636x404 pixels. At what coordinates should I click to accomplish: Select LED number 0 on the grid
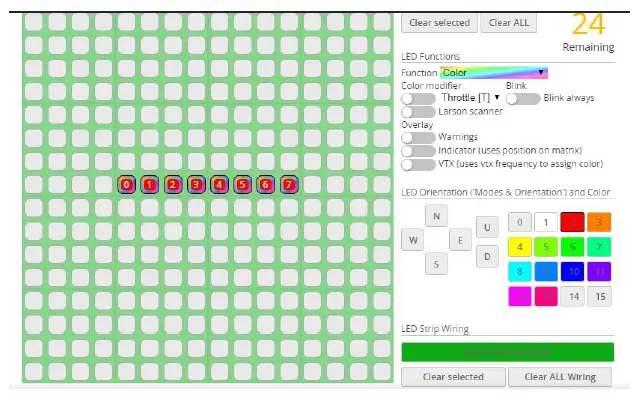click(x=127, y=185)
